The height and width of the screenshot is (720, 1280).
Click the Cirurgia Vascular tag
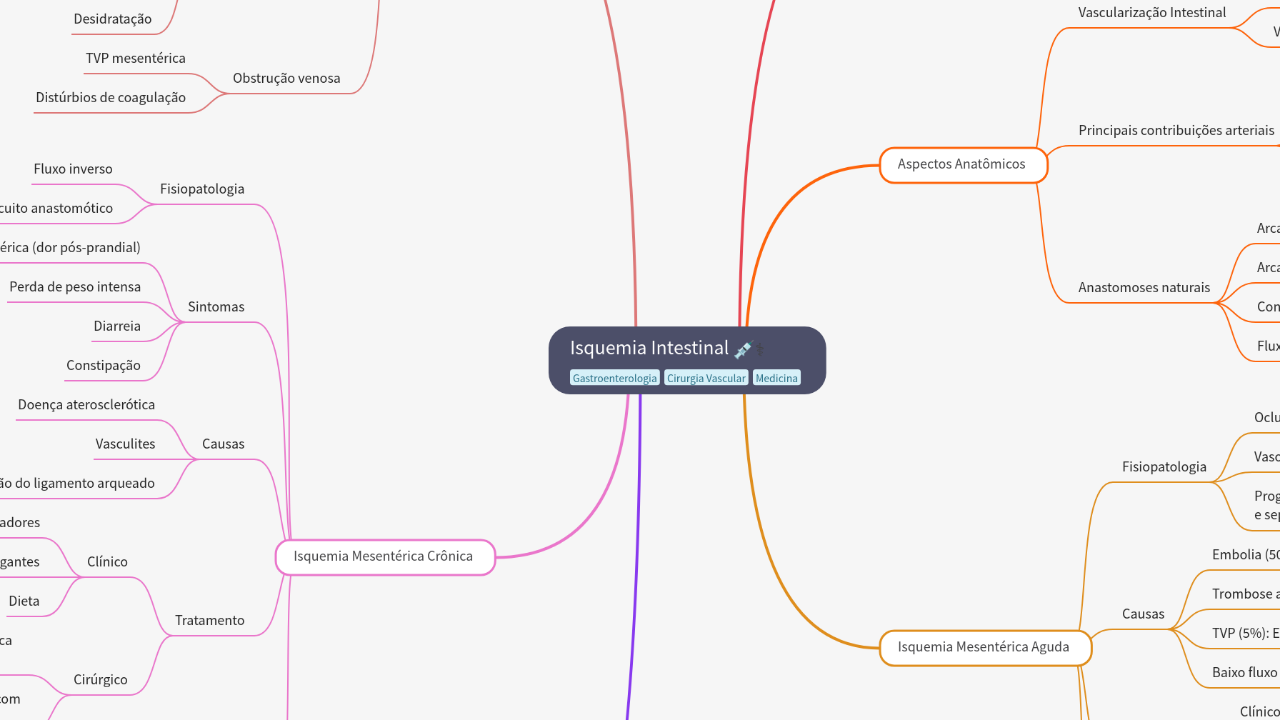pyautogui.click(x=706, y=378)
